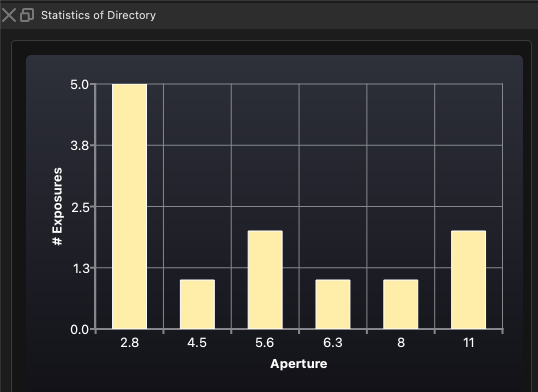Click the 2.8 x-axis label

coord(129,343)
